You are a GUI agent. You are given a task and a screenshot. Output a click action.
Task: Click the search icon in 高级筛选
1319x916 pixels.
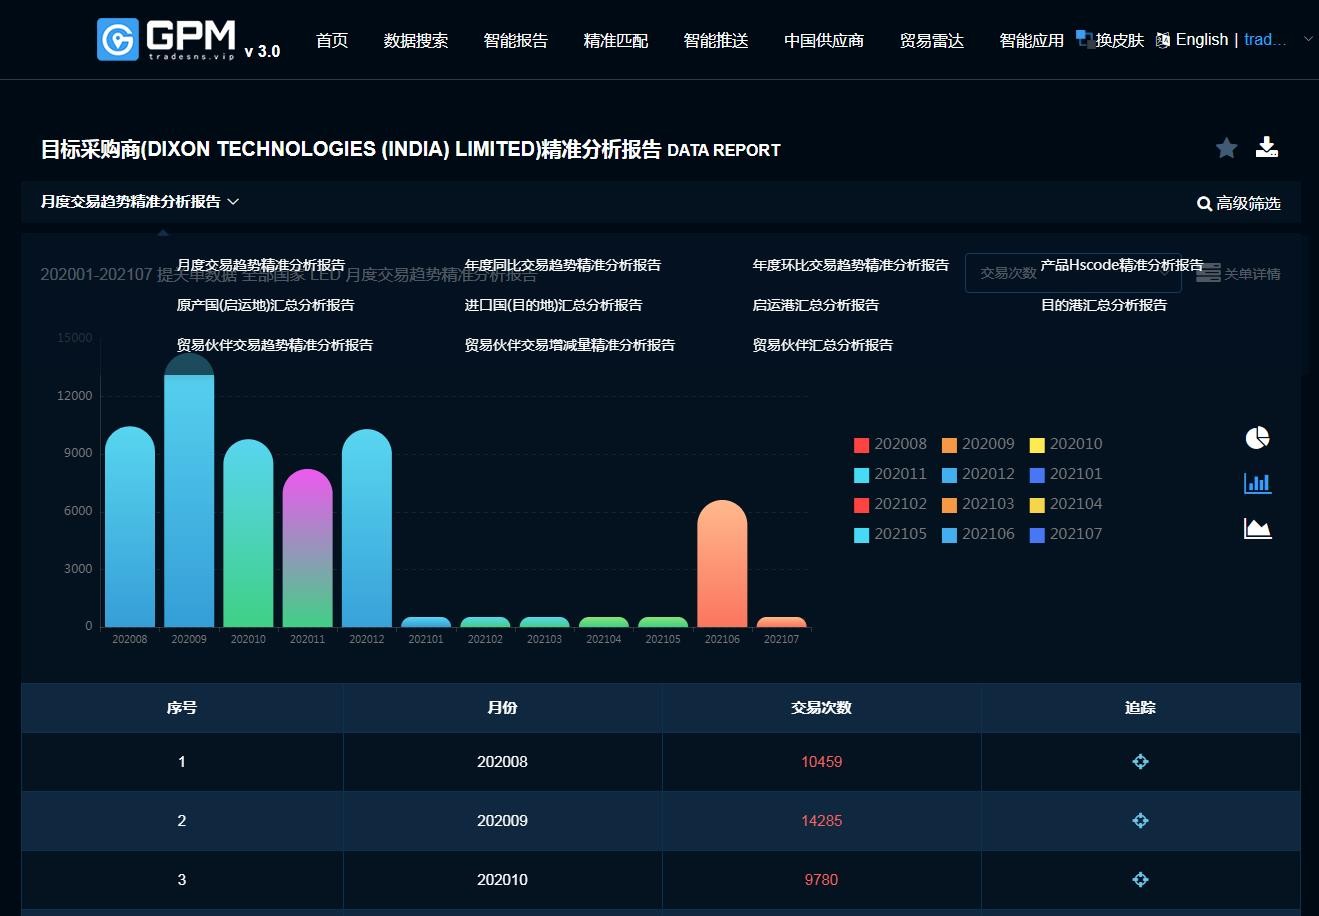[1204, 203]
